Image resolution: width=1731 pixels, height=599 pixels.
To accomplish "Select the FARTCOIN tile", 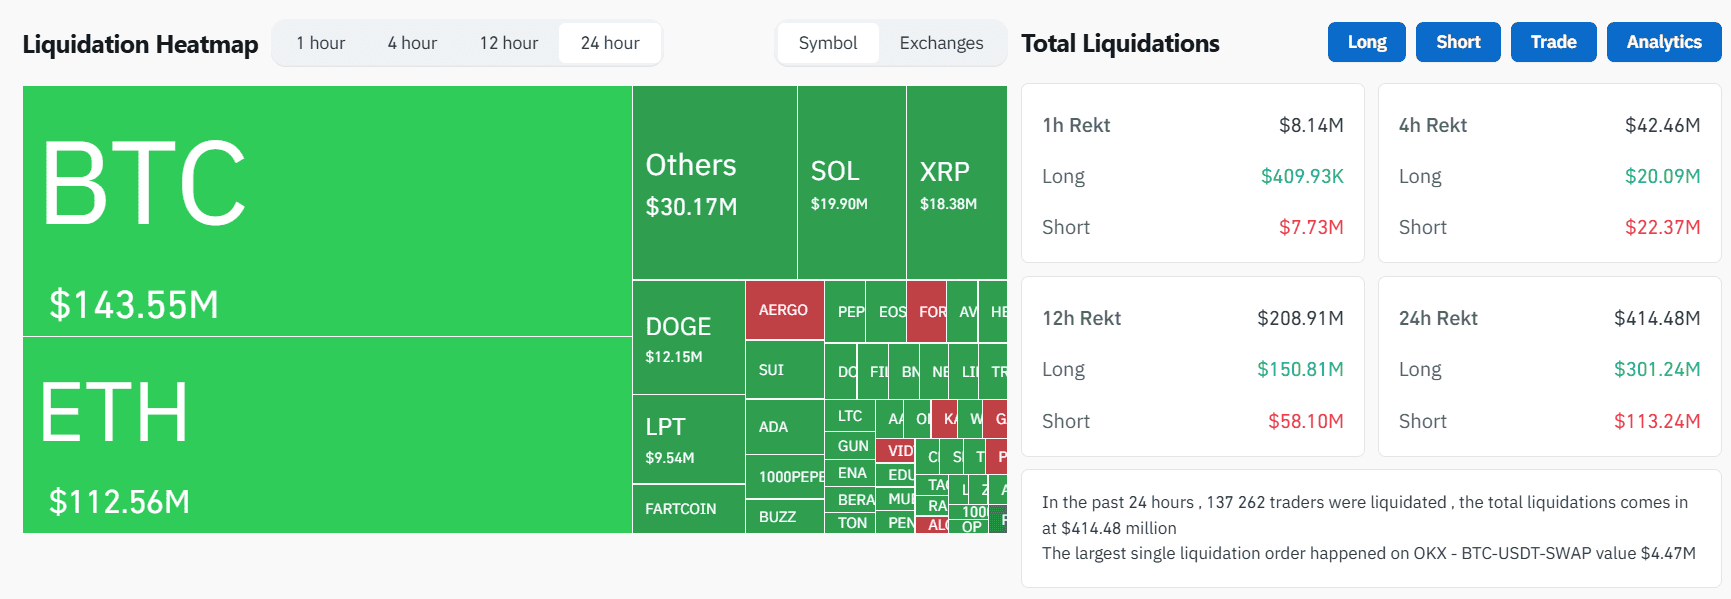I will click(x=689, y=509).
